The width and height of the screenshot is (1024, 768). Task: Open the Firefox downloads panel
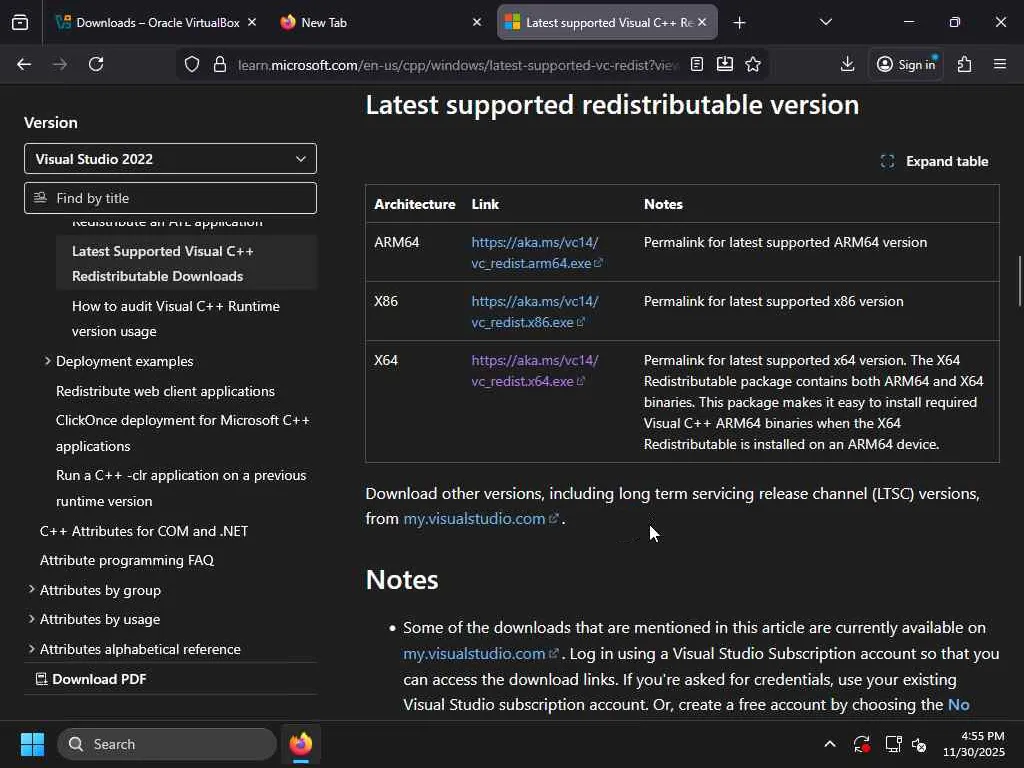pos(847,64)
